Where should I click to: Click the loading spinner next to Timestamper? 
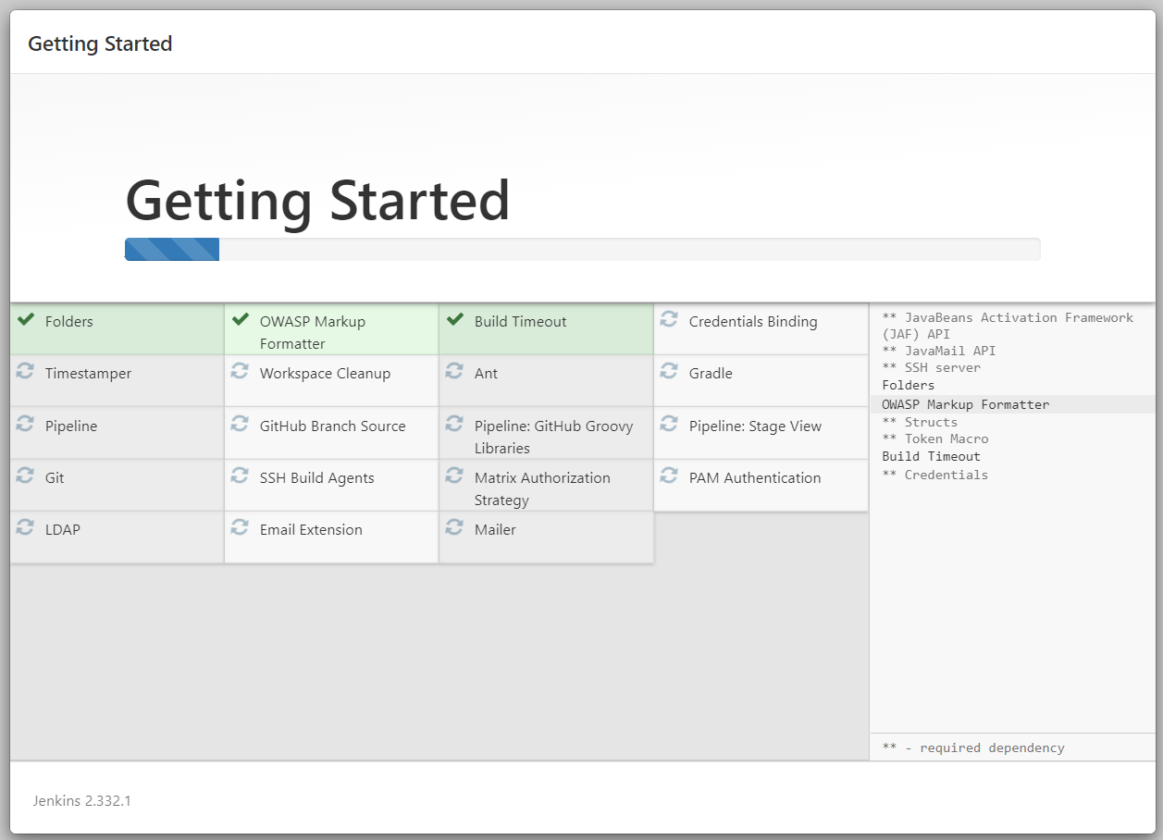coord(24,372)
